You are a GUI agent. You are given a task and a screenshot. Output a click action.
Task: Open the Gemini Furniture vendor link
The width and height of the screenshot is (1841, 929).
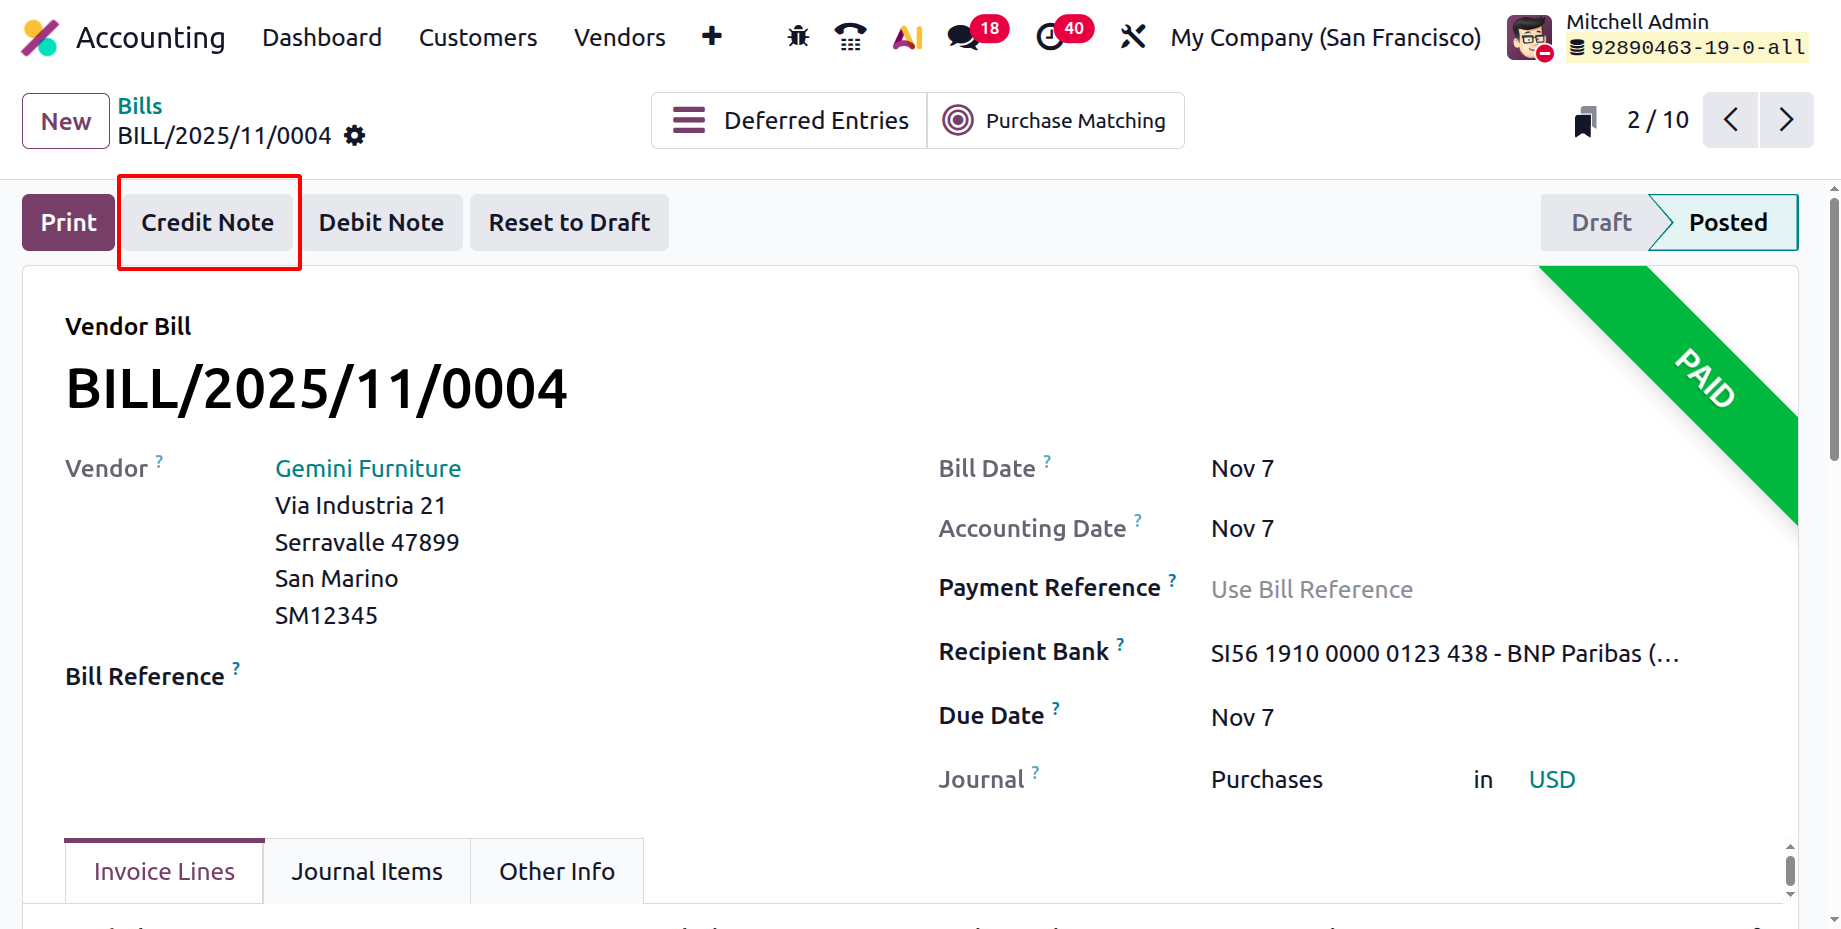pyautogui.click(x=368, y=468)
